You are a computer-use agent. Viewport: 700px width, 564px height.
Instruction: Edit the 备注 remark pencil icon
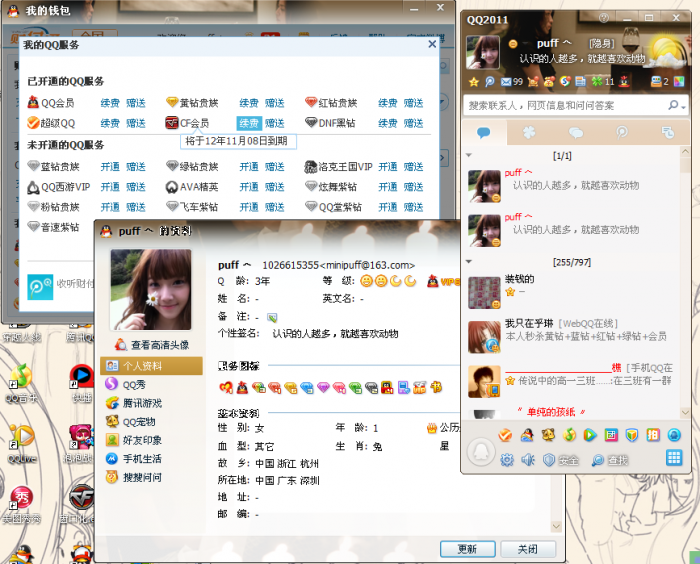272,318
